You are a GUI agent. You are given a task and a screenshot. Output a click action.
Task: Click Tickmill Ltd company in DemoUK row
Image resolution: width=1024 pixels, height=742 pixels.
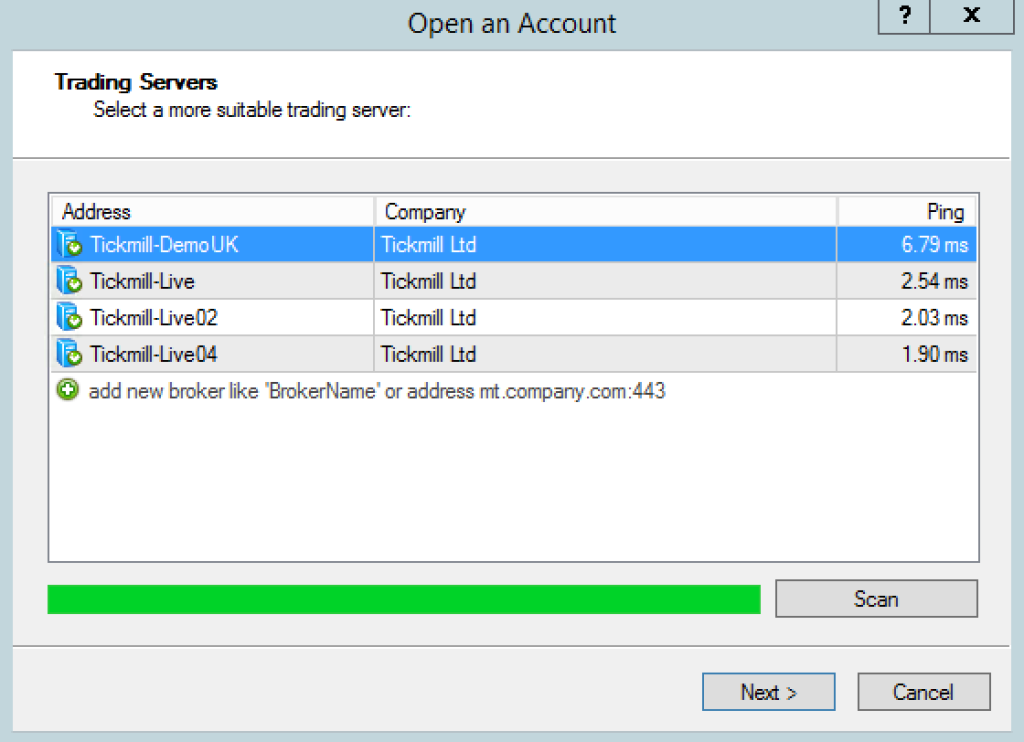[x=428, y=244]
